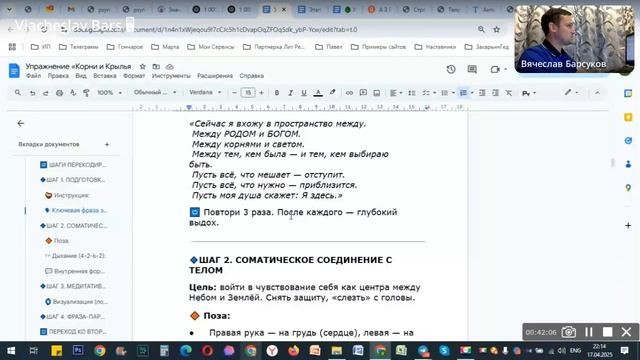The image size is (640, 360).
Task: Open the Файл menu
Action: tap(33, 76)
